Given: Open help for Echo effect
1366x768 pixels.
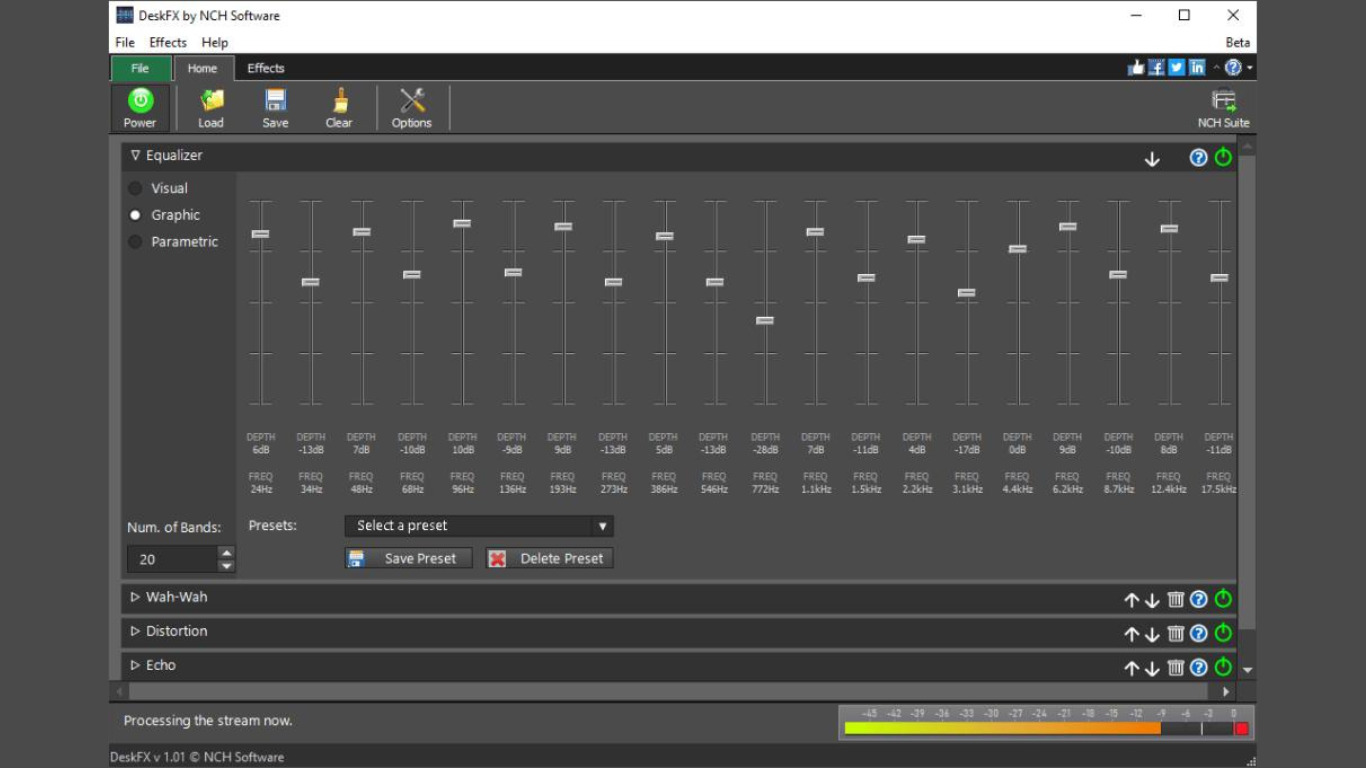Looking at the screenshot, I should [1198, 667].
